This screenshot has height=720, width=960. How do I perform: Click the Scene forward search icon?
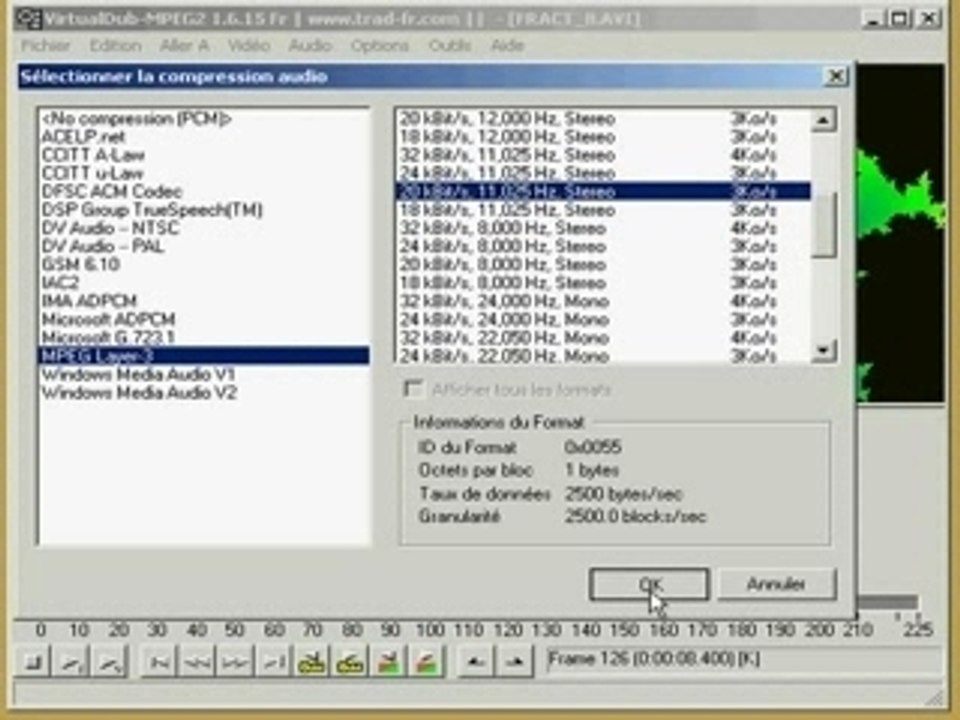427,662
